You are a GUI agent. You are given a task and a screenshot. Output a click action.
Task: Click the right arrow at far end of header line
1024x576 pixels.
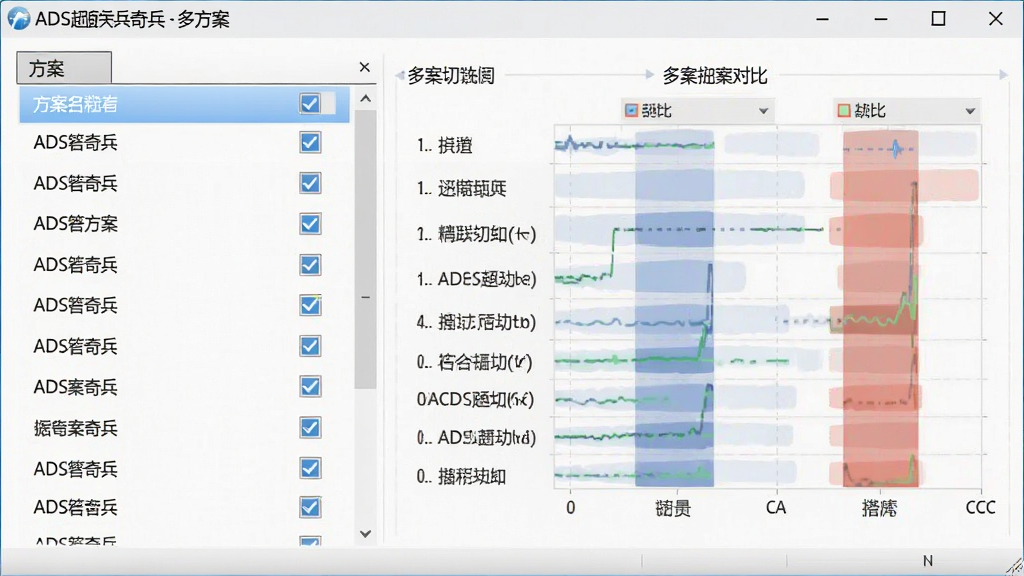[x=1004, y=75]
